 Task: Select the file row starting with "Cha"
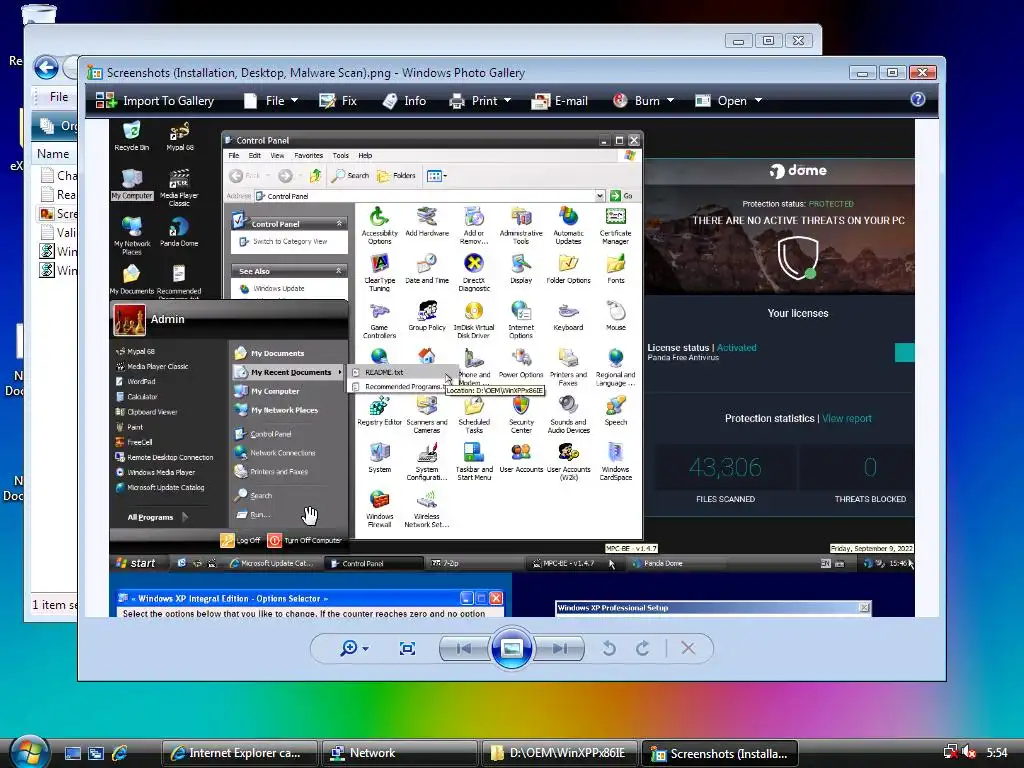(59, 175)
